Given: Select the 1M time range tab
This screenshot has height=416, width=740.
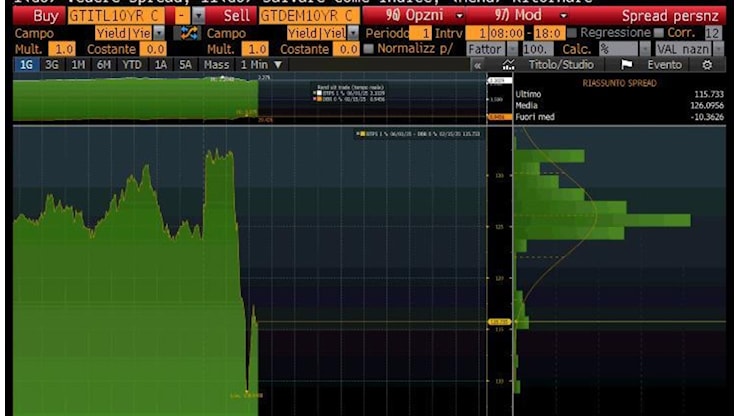Looking at the screenshot, I should 78,65.
